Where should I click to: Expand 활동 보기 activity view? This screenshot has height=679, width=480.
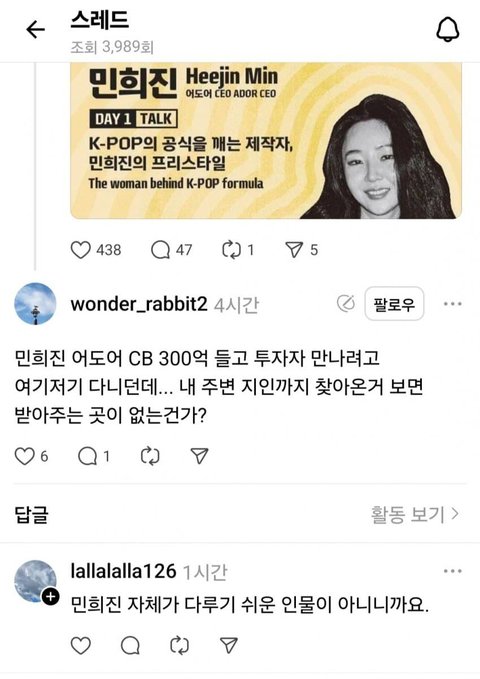tap(415, 514)
